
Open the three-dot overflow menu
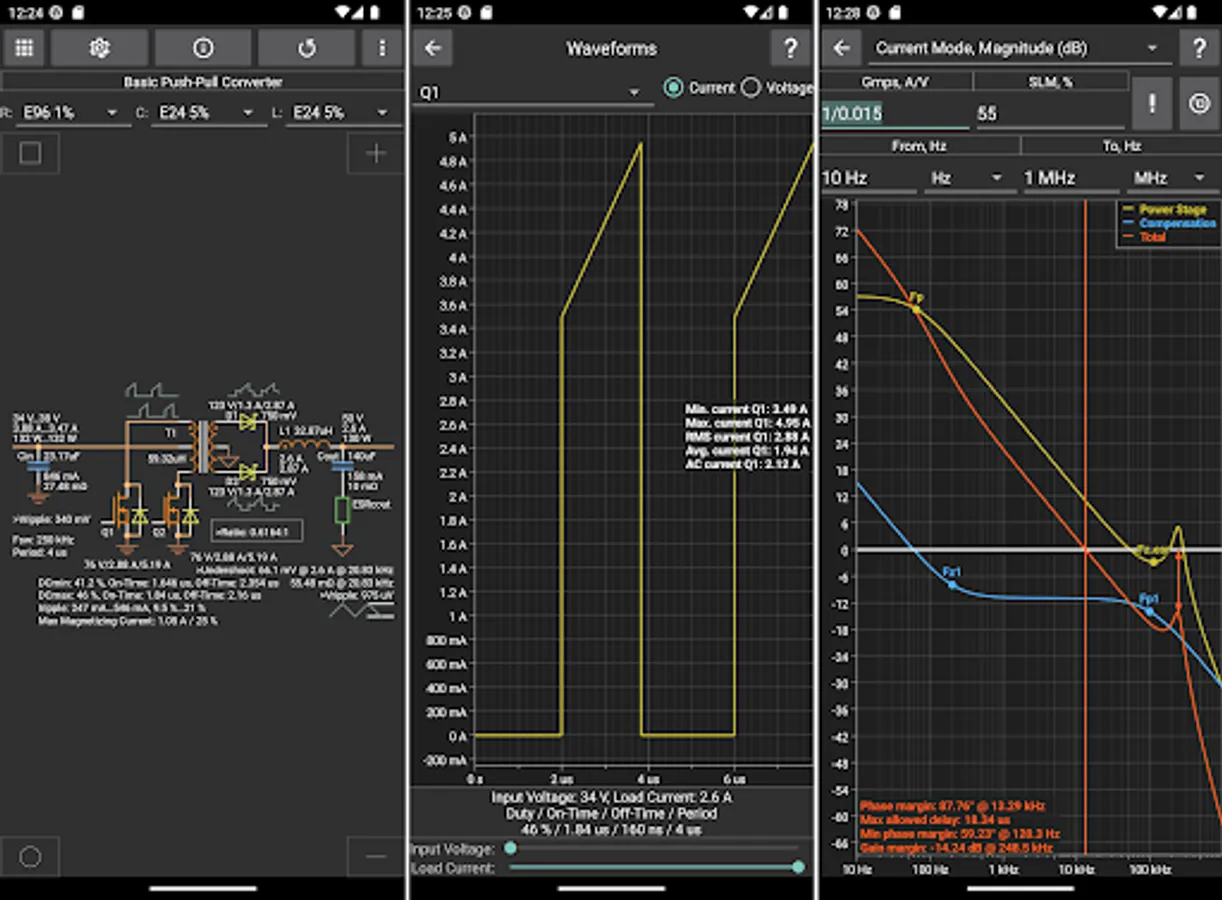(x=381, y=48)
